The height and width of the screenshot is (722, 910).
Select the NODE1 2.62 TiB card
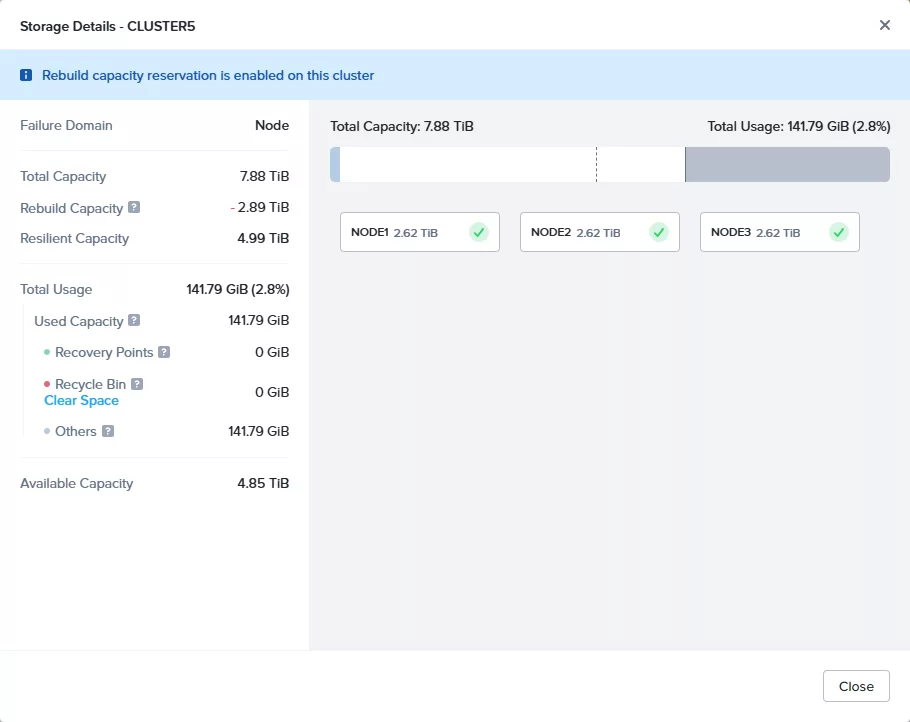[x=419, y=232]
